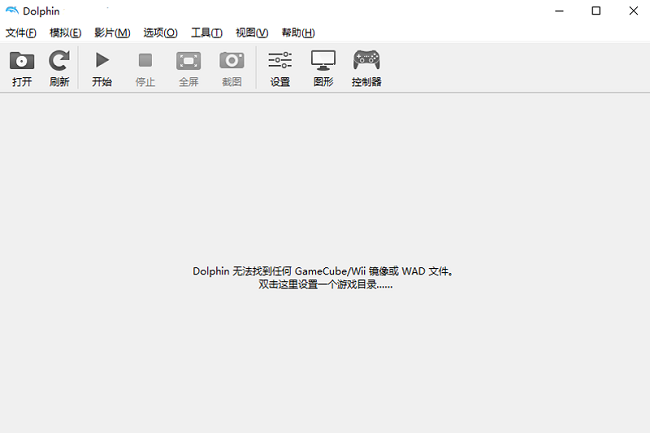Toggle Fullscreen (全屏) from the toolbar

pos(188,62)
